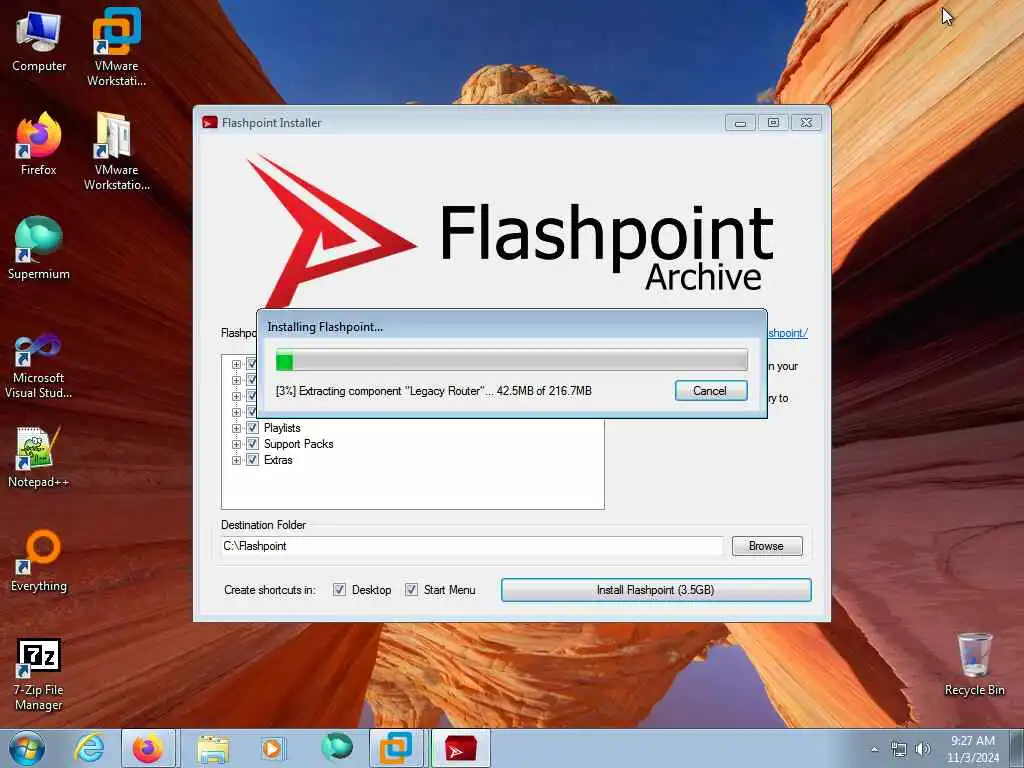Click the Flashpoint Installer title bar icon

tap(210, 122)
